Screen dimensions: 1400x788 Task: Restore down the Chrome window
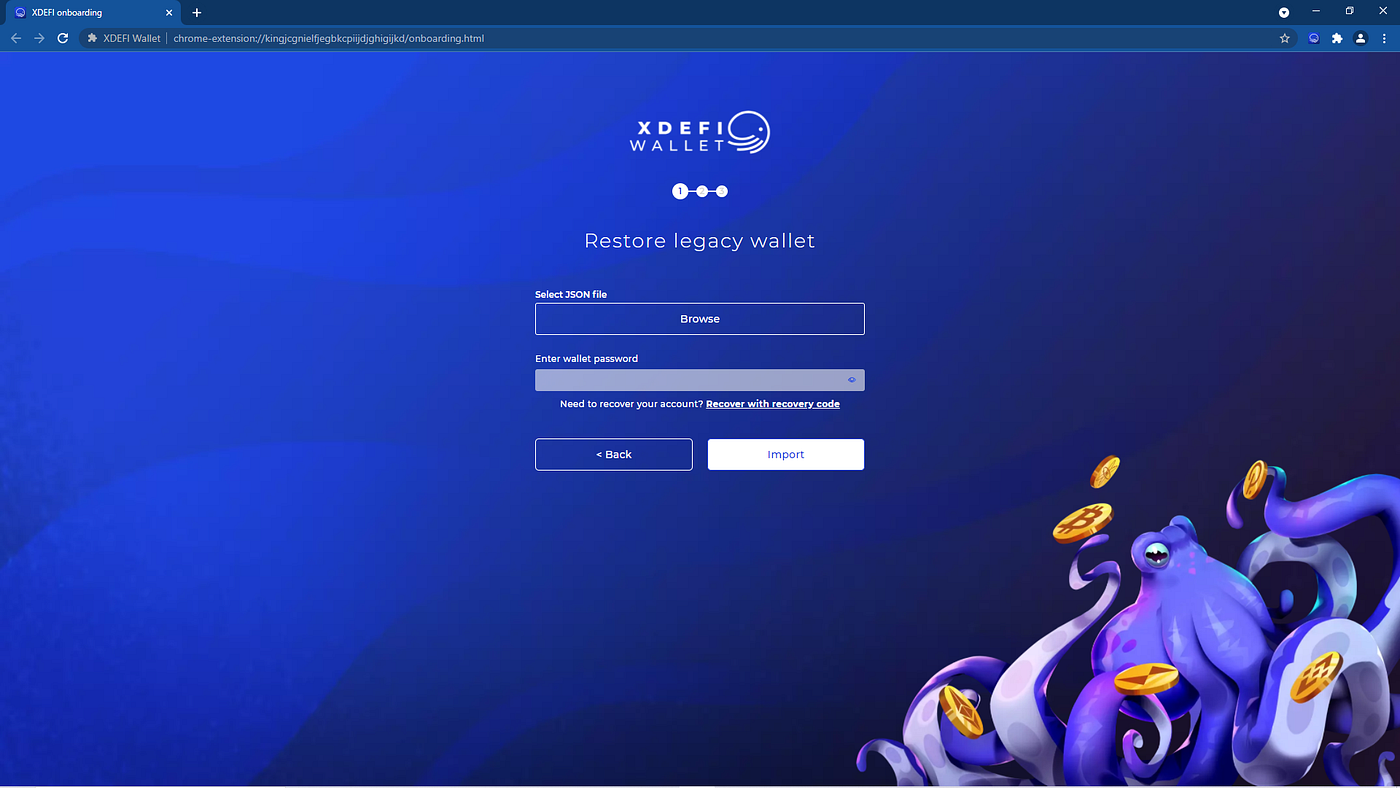tap(1349, 11)
